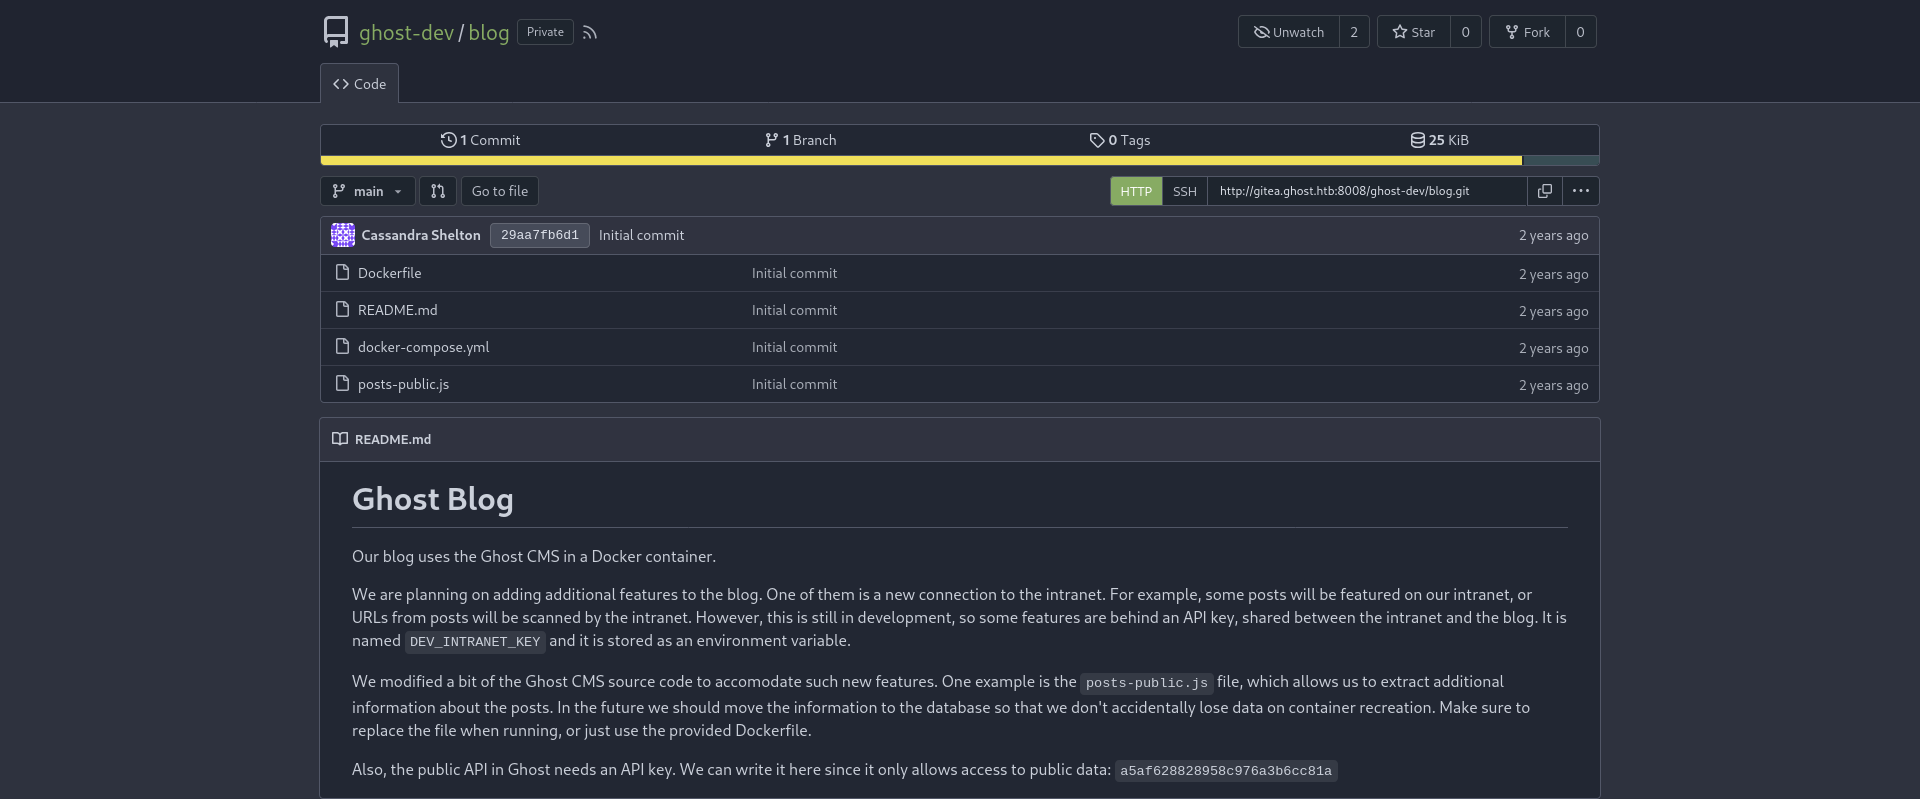This screenshot has width=1920, height=799.
Task: Open the 1 Commit history
Action: (480, 140)
